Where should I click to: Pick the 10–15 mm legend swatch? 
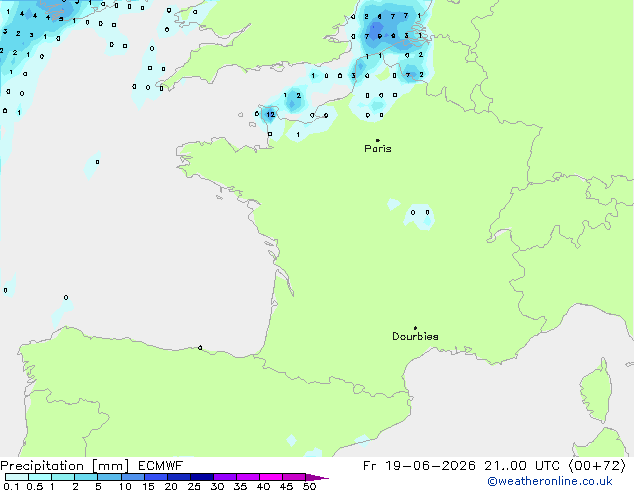pyautogui.click(x=133, y=477)
